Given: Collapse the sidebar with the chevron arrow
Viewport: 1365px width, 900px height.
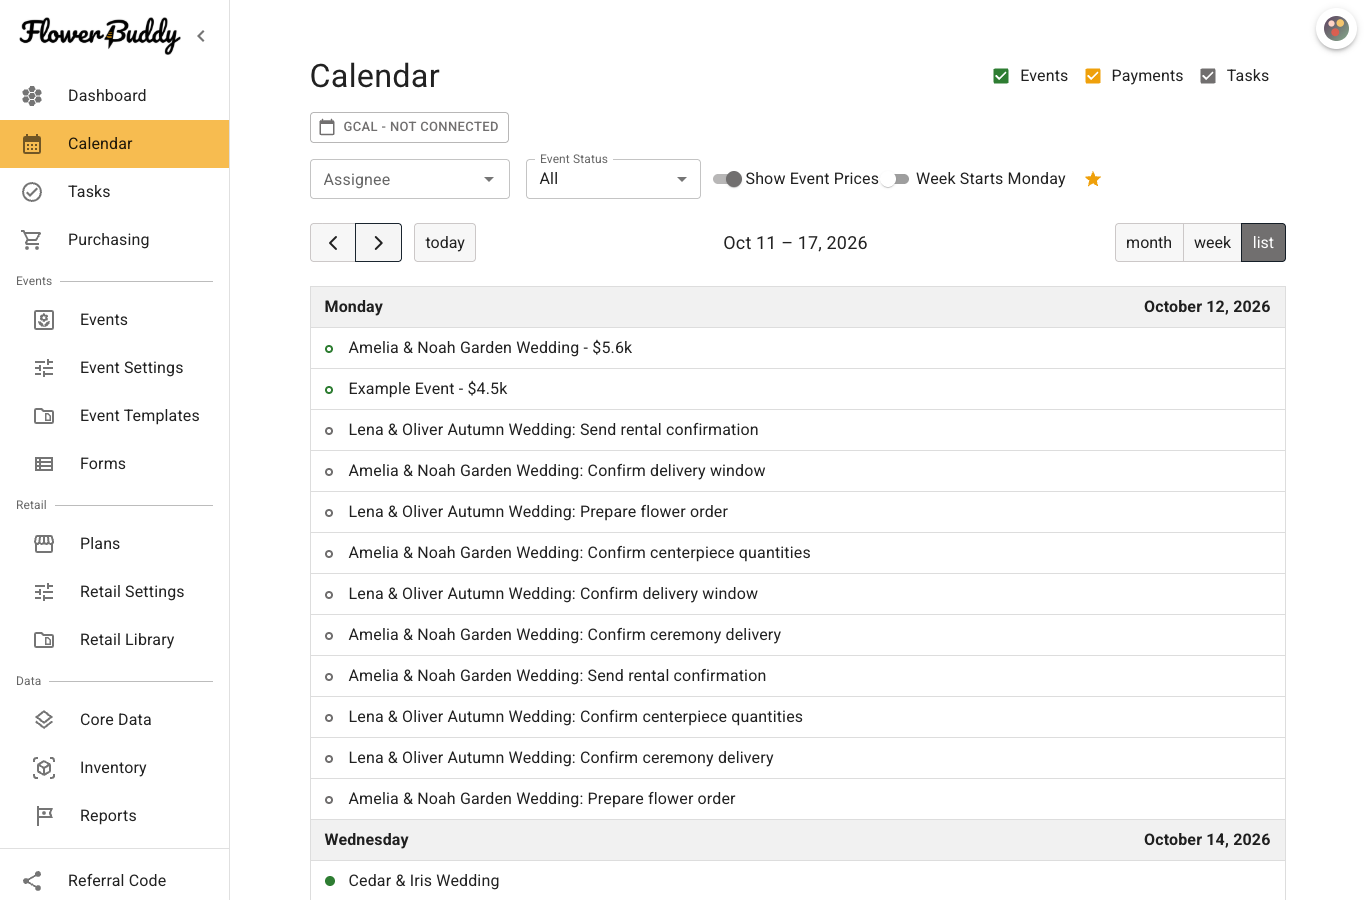Looking at the screenshot, I should [x=201, y=36].
